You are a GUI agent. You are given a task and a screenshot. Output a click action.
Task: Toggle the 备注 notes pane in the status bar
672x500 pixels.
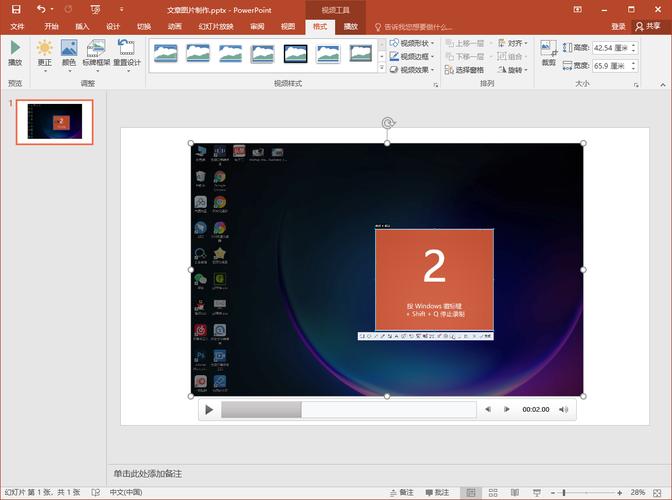point(402,493)
